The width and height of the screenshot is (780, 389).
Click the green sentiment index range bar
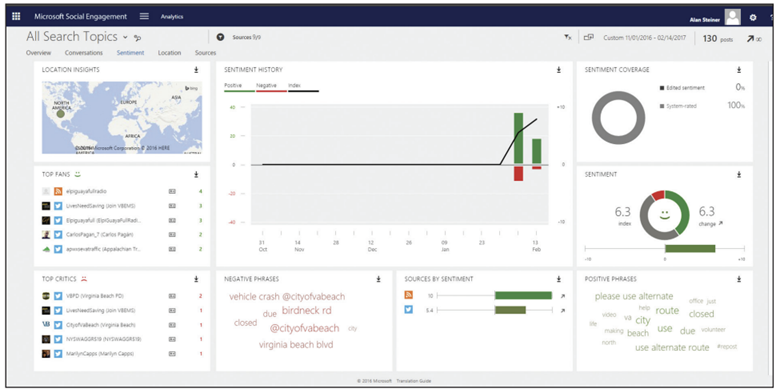coord(689,248)
